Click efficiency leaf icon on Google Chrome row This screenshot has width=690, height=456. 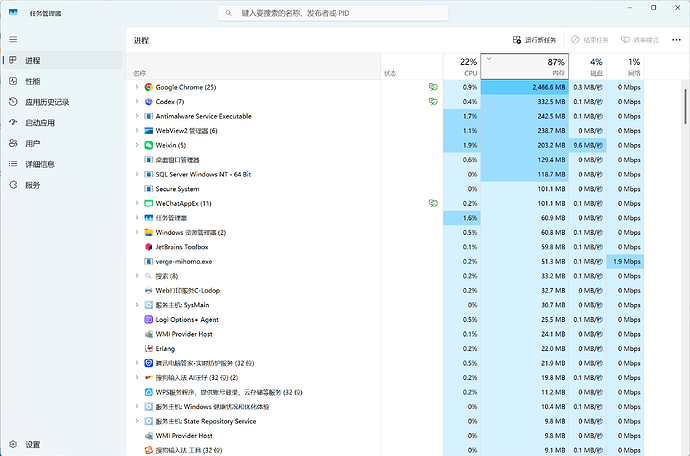(433, 87)
